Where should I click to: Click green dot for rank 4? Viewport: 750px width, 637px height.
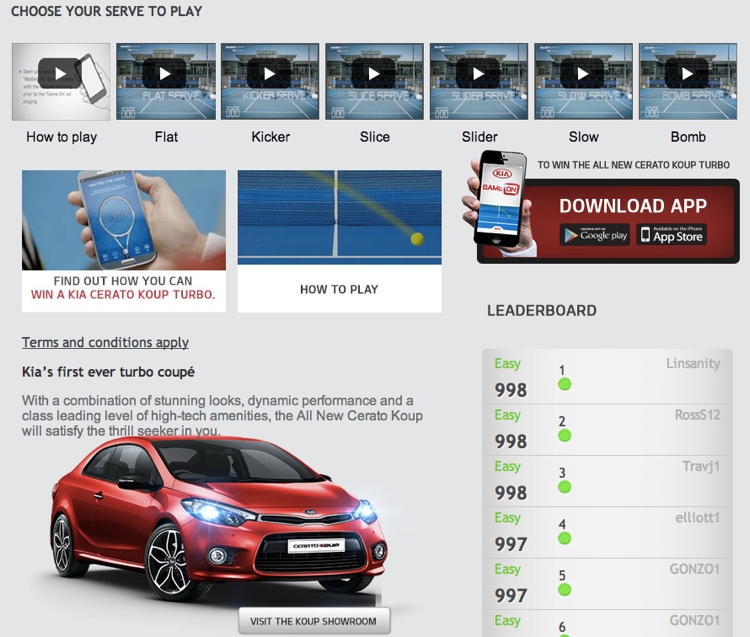coord(564,538)
